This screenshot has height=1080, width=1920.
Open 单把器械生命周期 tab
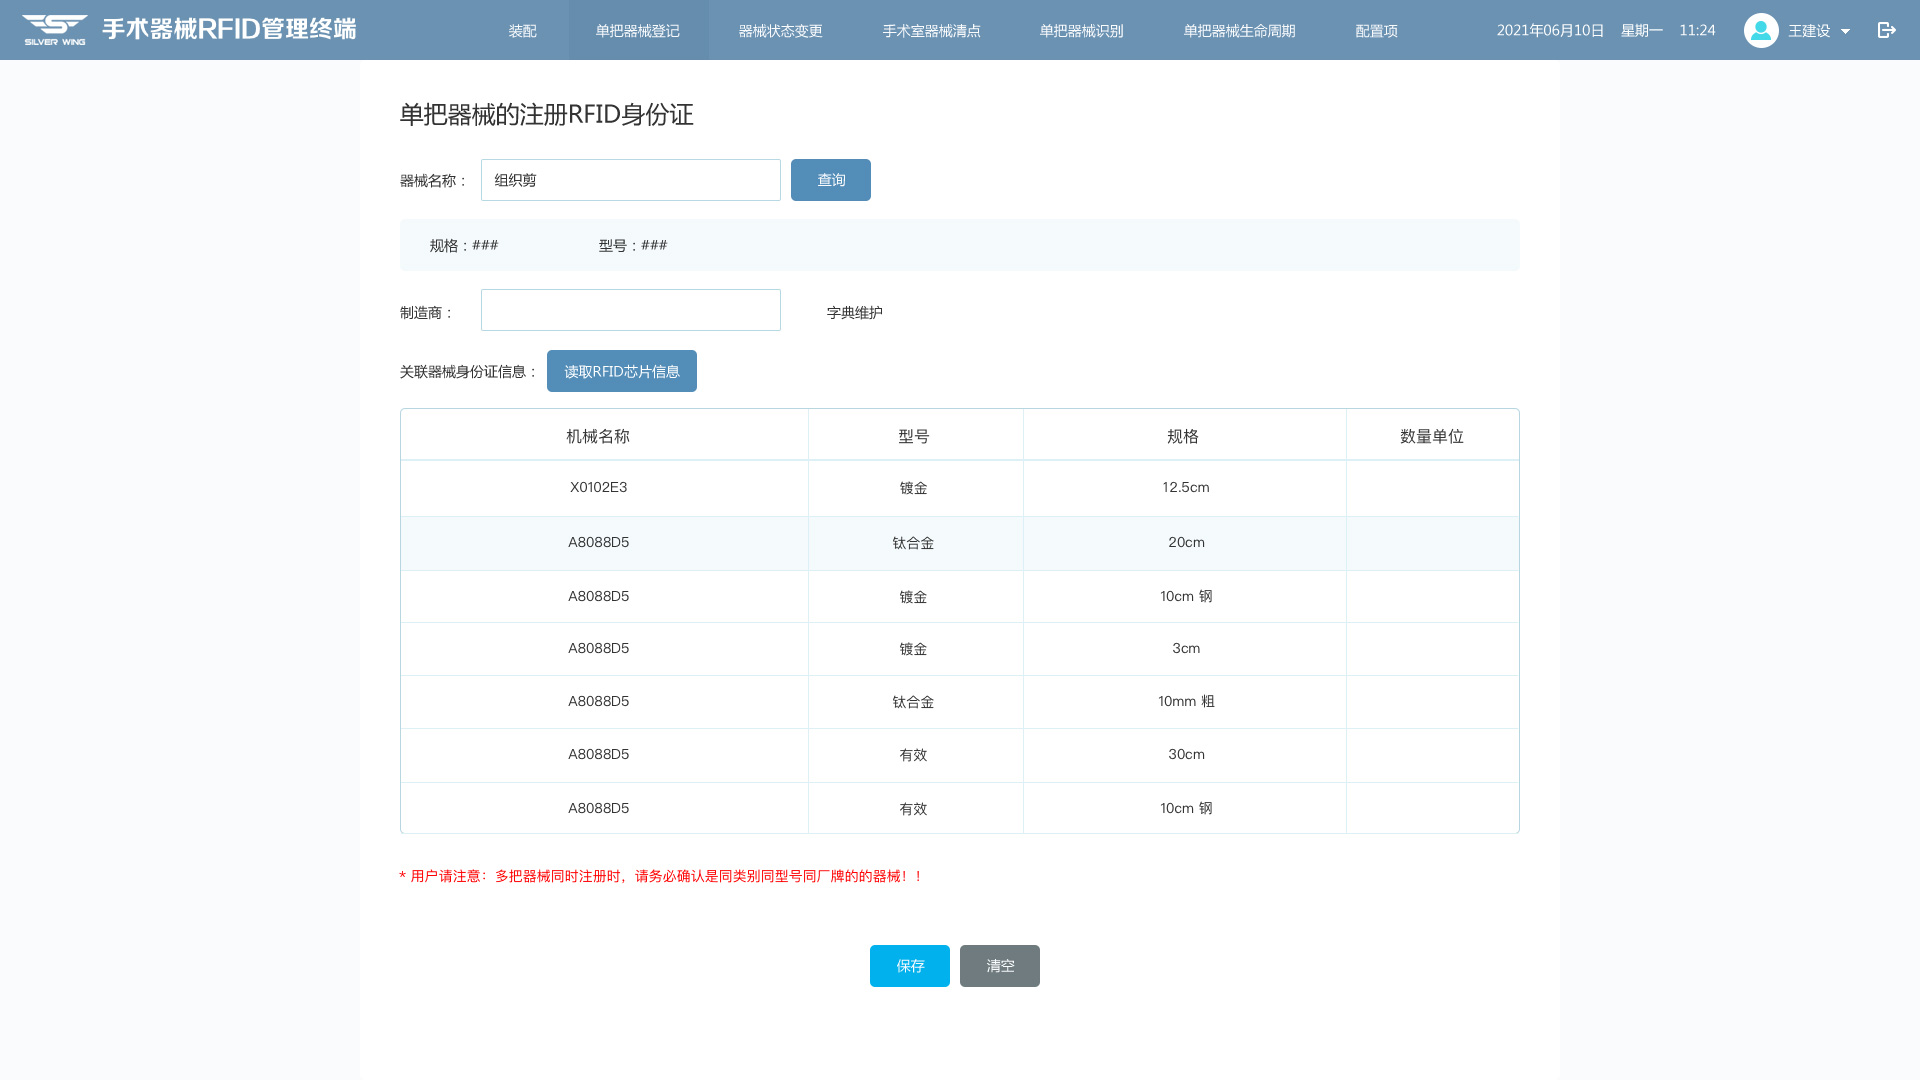point(1239,31)
